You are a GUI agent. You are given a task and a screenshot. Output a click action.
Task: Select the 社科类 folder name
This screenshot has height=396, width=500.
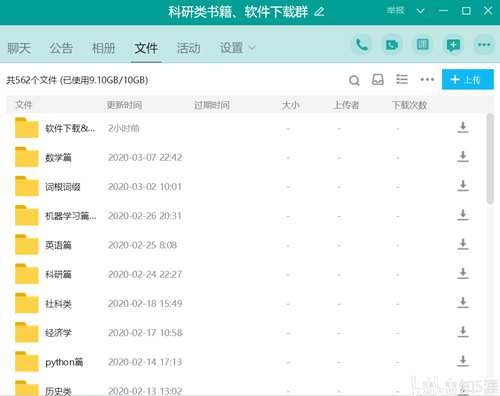(58, 304)
